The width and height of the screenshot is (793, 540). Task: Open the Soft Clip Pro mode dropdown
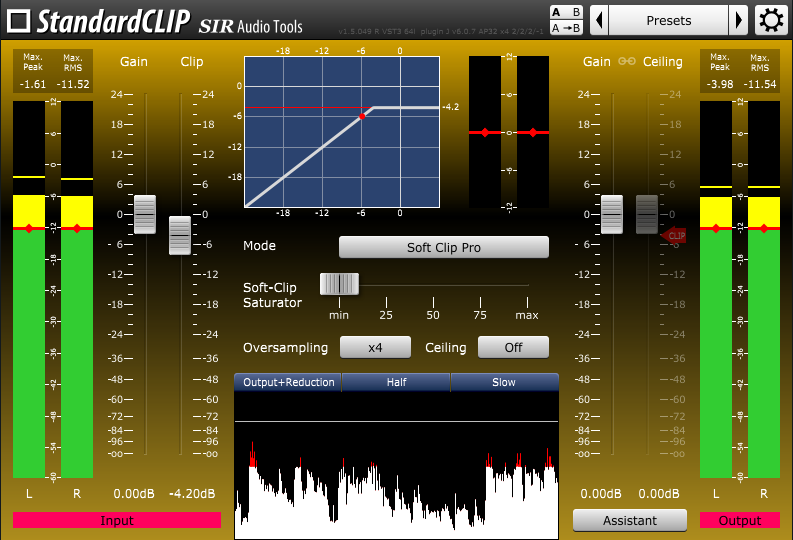(444, 247)
